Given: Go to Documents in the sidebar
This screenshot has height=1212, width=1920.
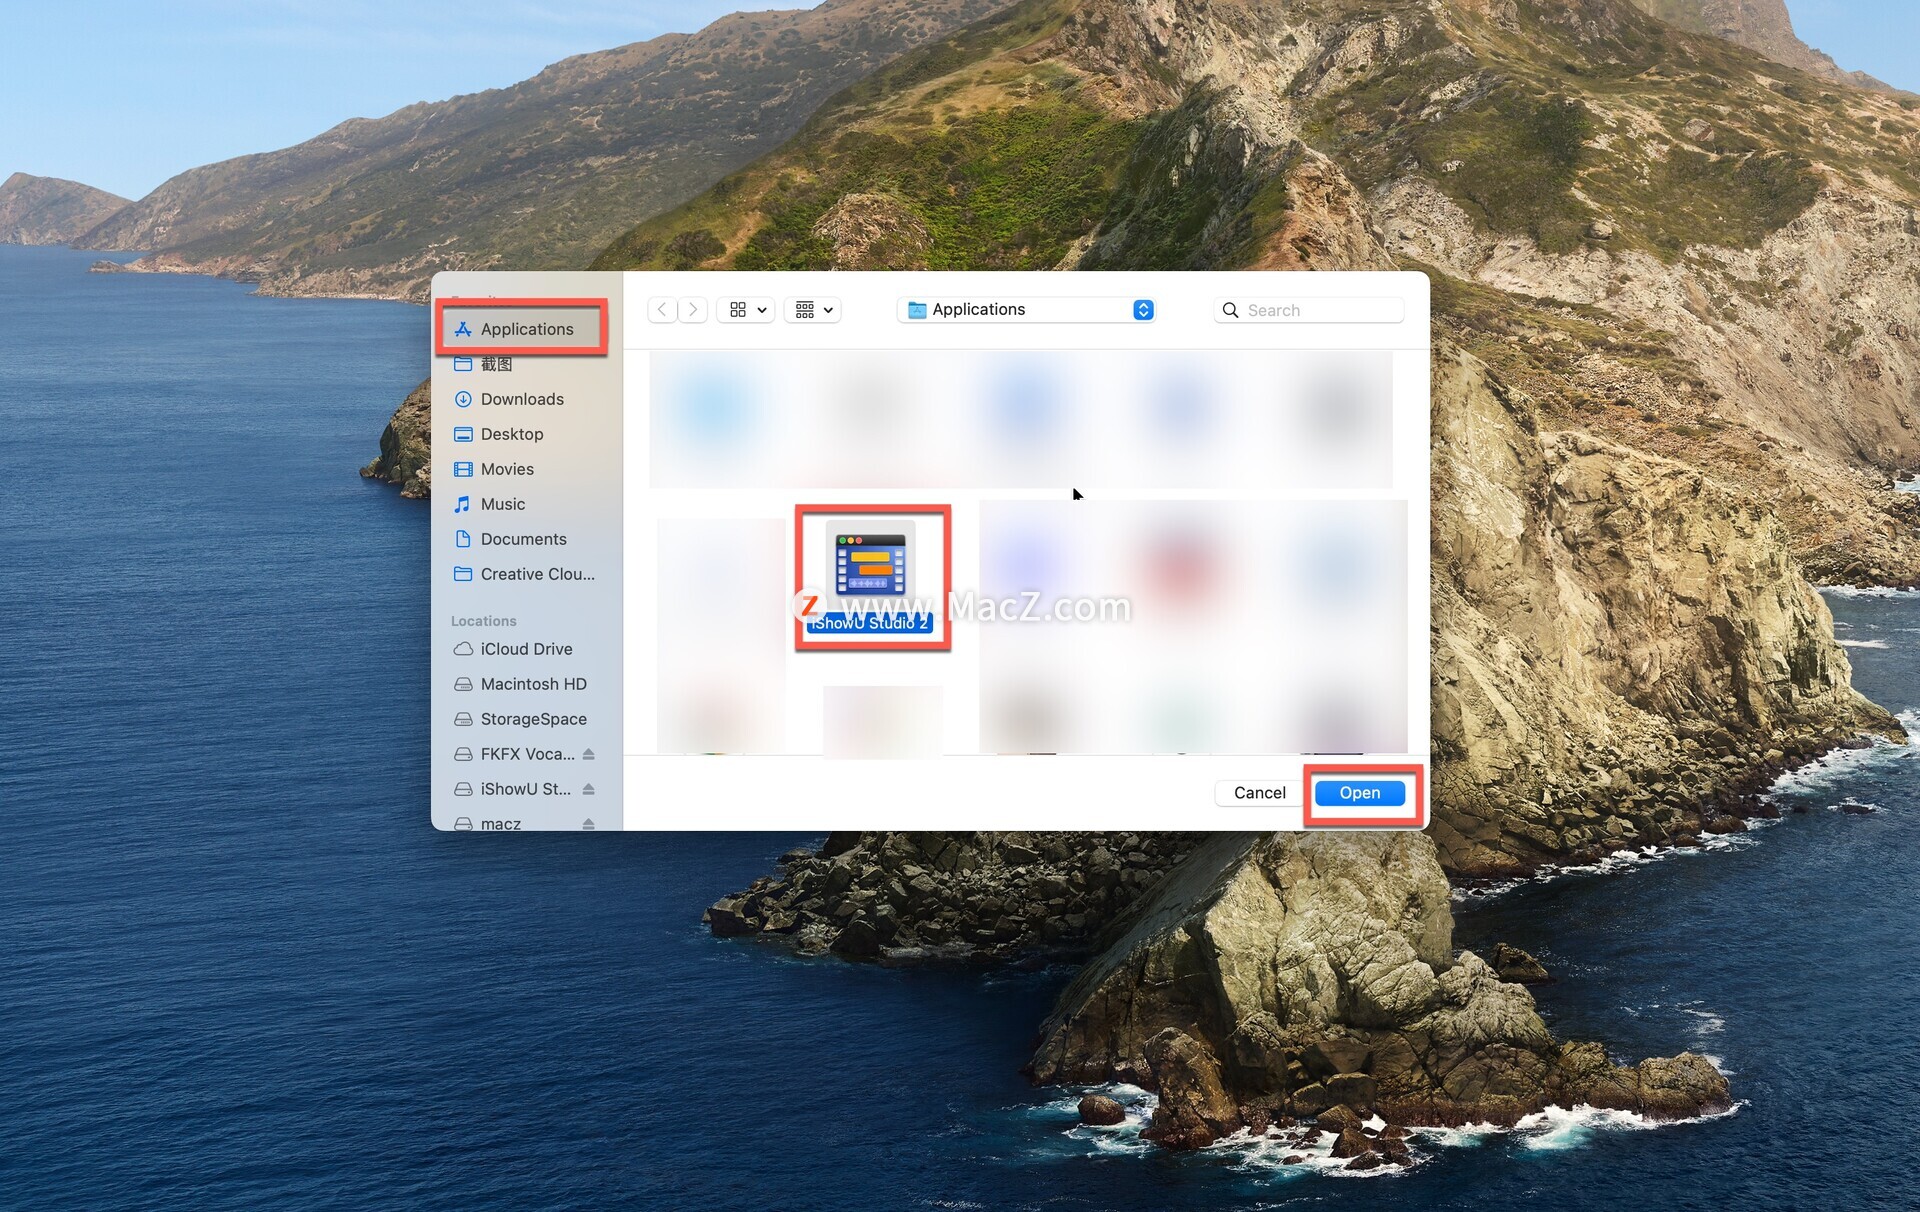Looking at the screenshot, I should [x=522, y=539].
